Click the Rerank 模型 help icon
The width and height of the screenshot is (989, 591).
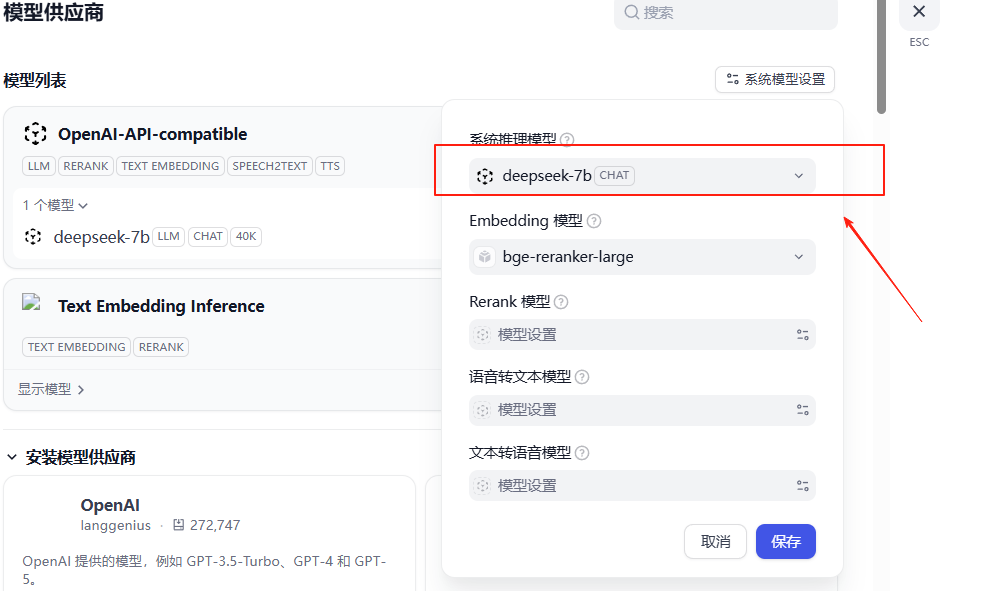point(561,301)
